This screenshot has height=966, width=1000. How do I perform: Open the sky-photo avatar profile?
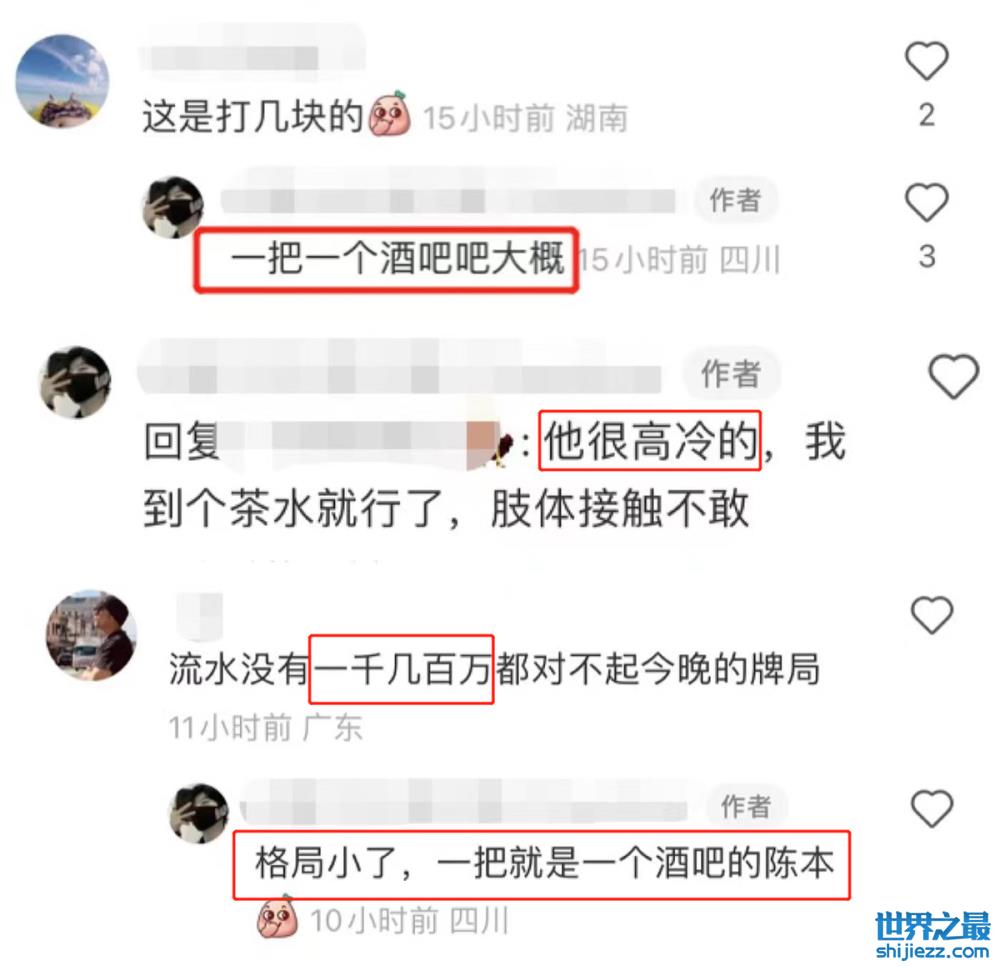tap(62, 81)
